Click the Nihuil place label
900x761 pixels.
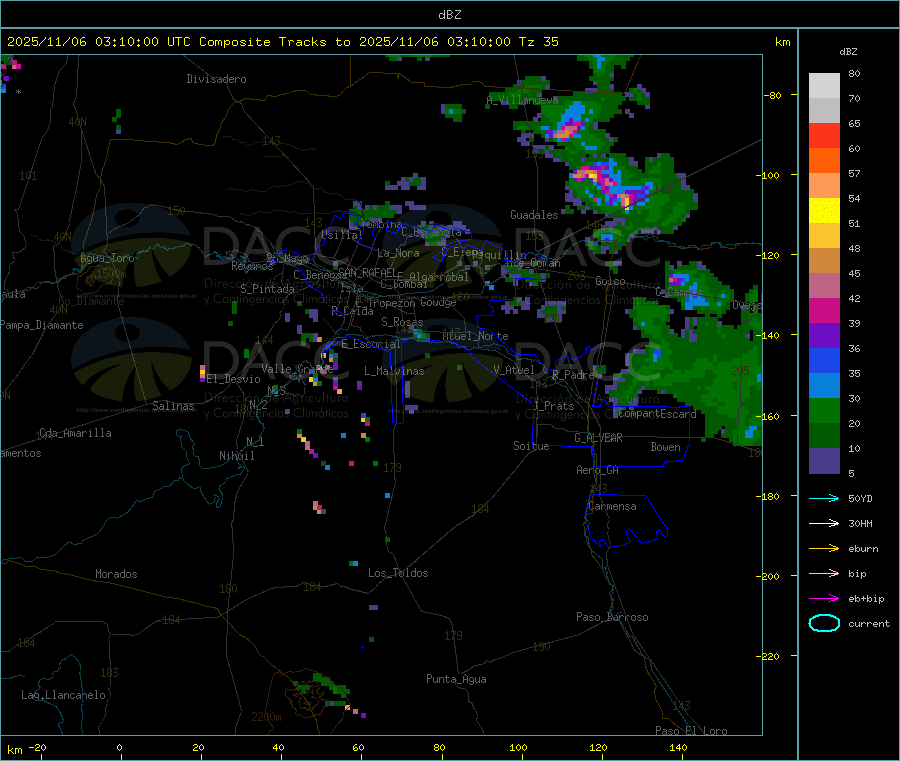[x=236, y=456]
